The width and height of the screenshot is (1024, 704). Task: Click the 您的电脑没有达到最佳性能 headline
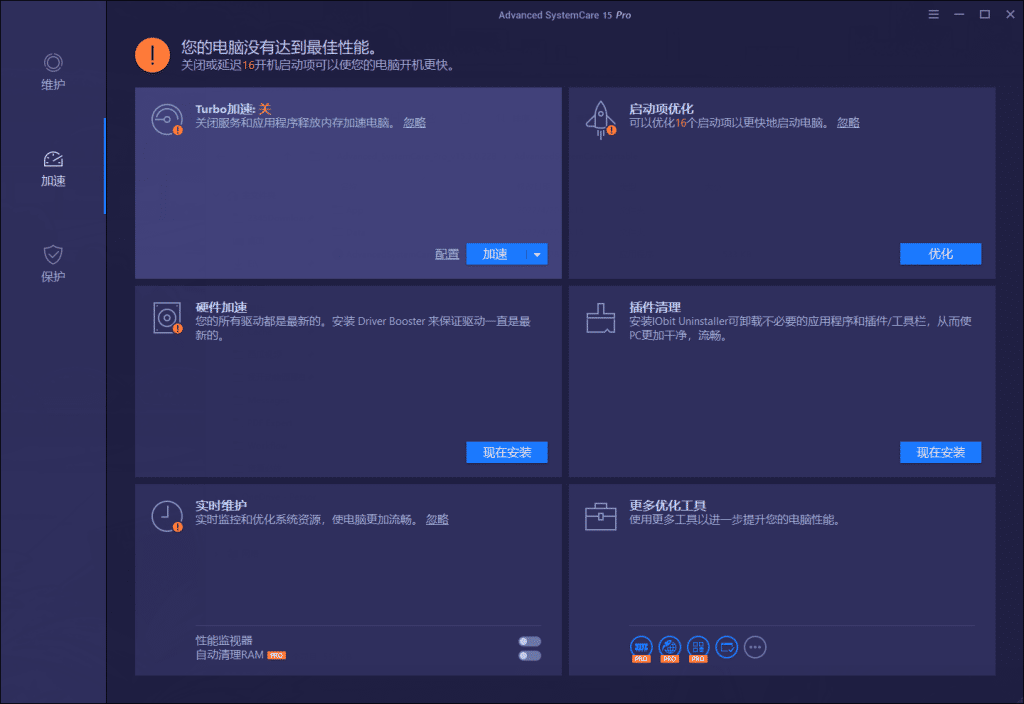coord(279,47)
